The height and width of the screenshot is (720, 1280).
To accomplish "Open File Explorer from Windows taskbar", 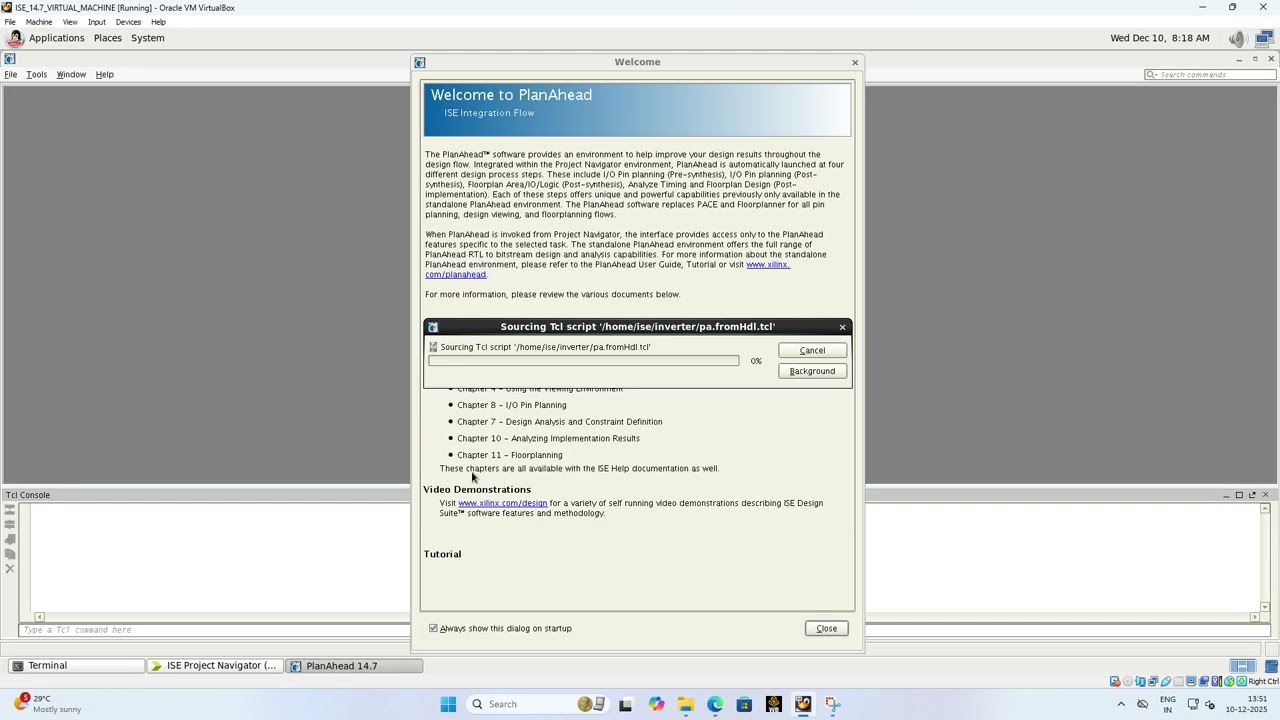I will (x=685, y=705).
